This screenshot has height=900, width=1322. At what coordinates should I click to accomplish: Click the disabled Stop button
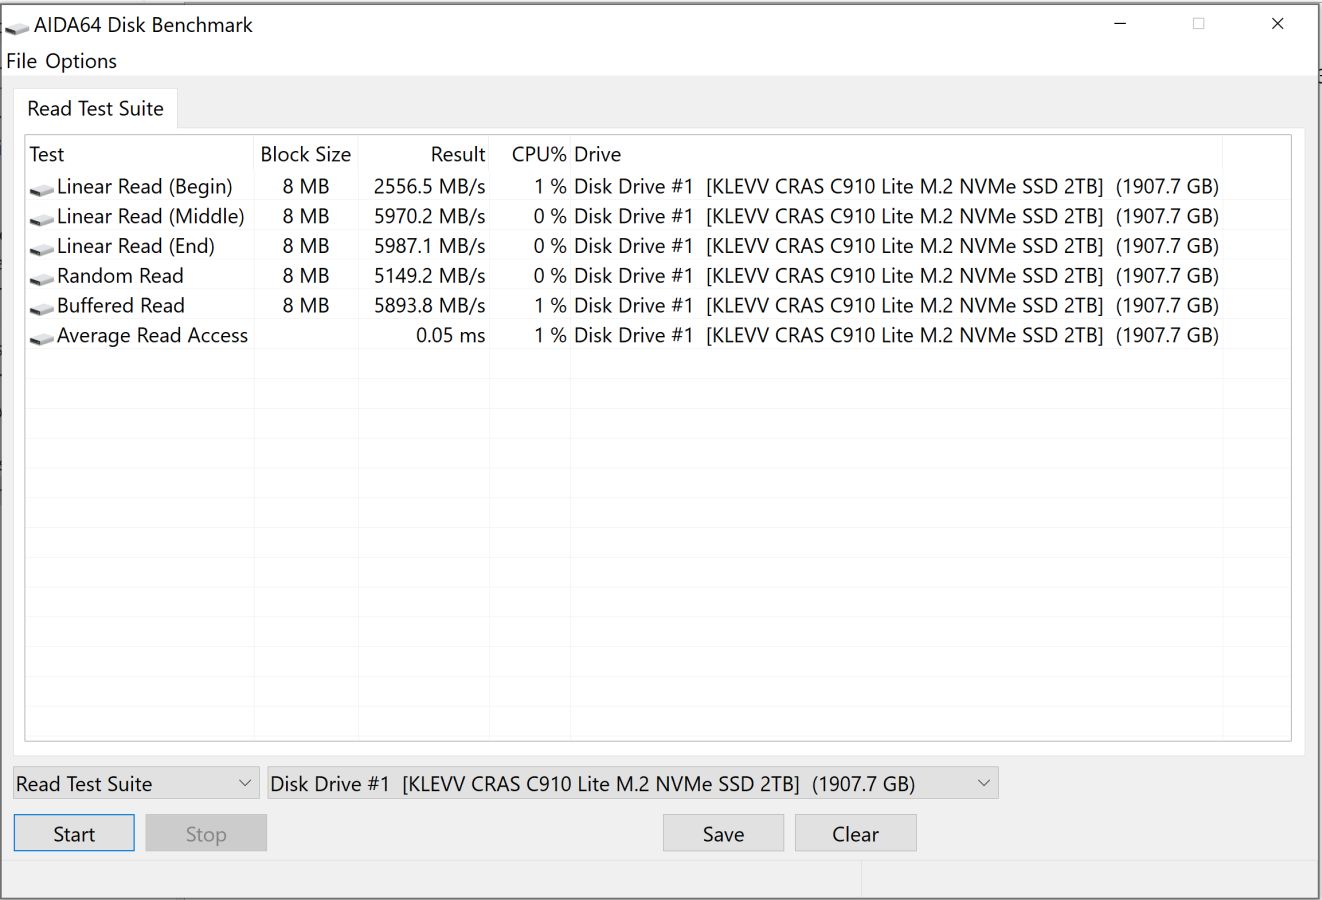pyautogui.click(x=206, y=834)
